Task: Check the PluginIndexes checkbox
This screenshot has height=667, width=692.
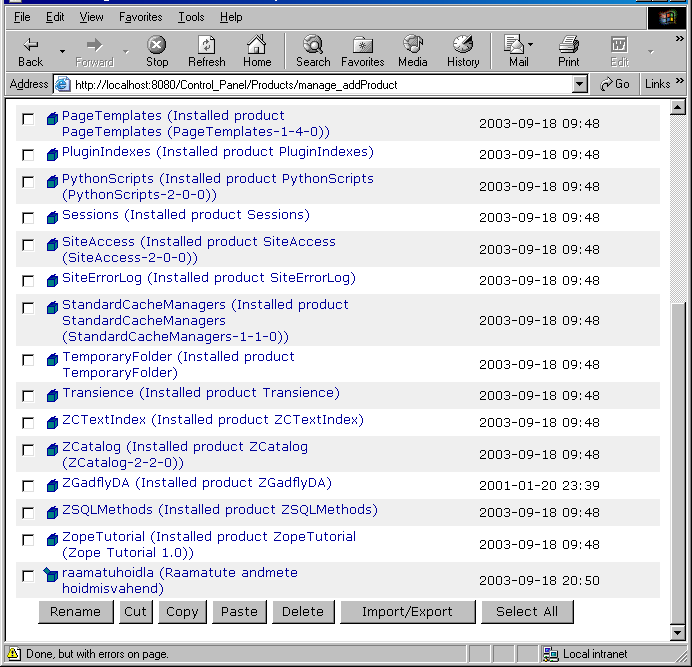Action: click(28, 155)
